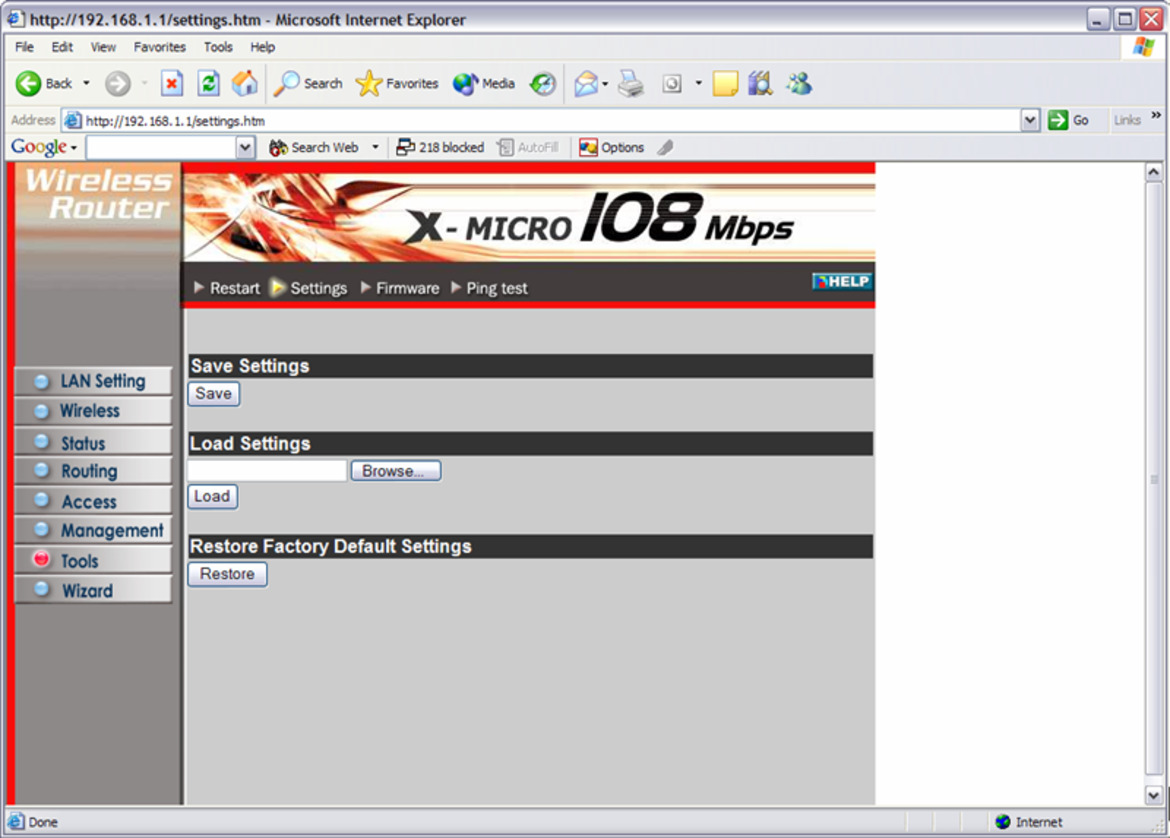Refresh the page with the green arrows icon

click(208, 84)
